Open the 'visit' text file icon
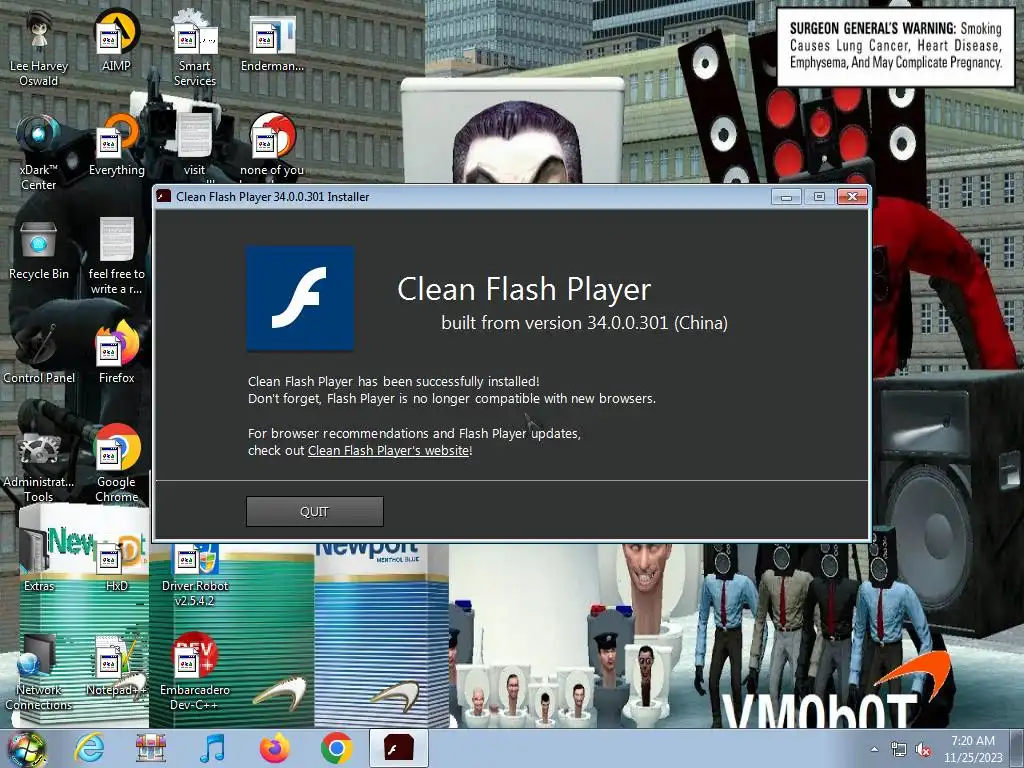1024x768 pixels. coord(195,146)
